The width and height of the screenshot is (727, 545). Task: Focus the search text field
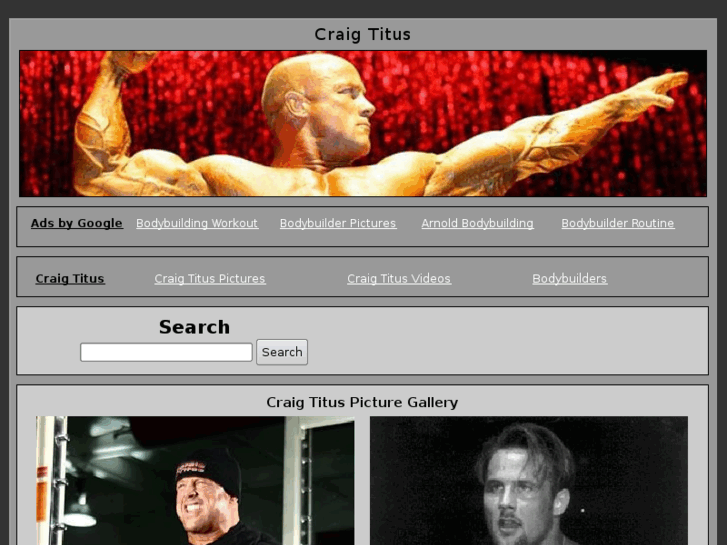[x=166, y=352]
